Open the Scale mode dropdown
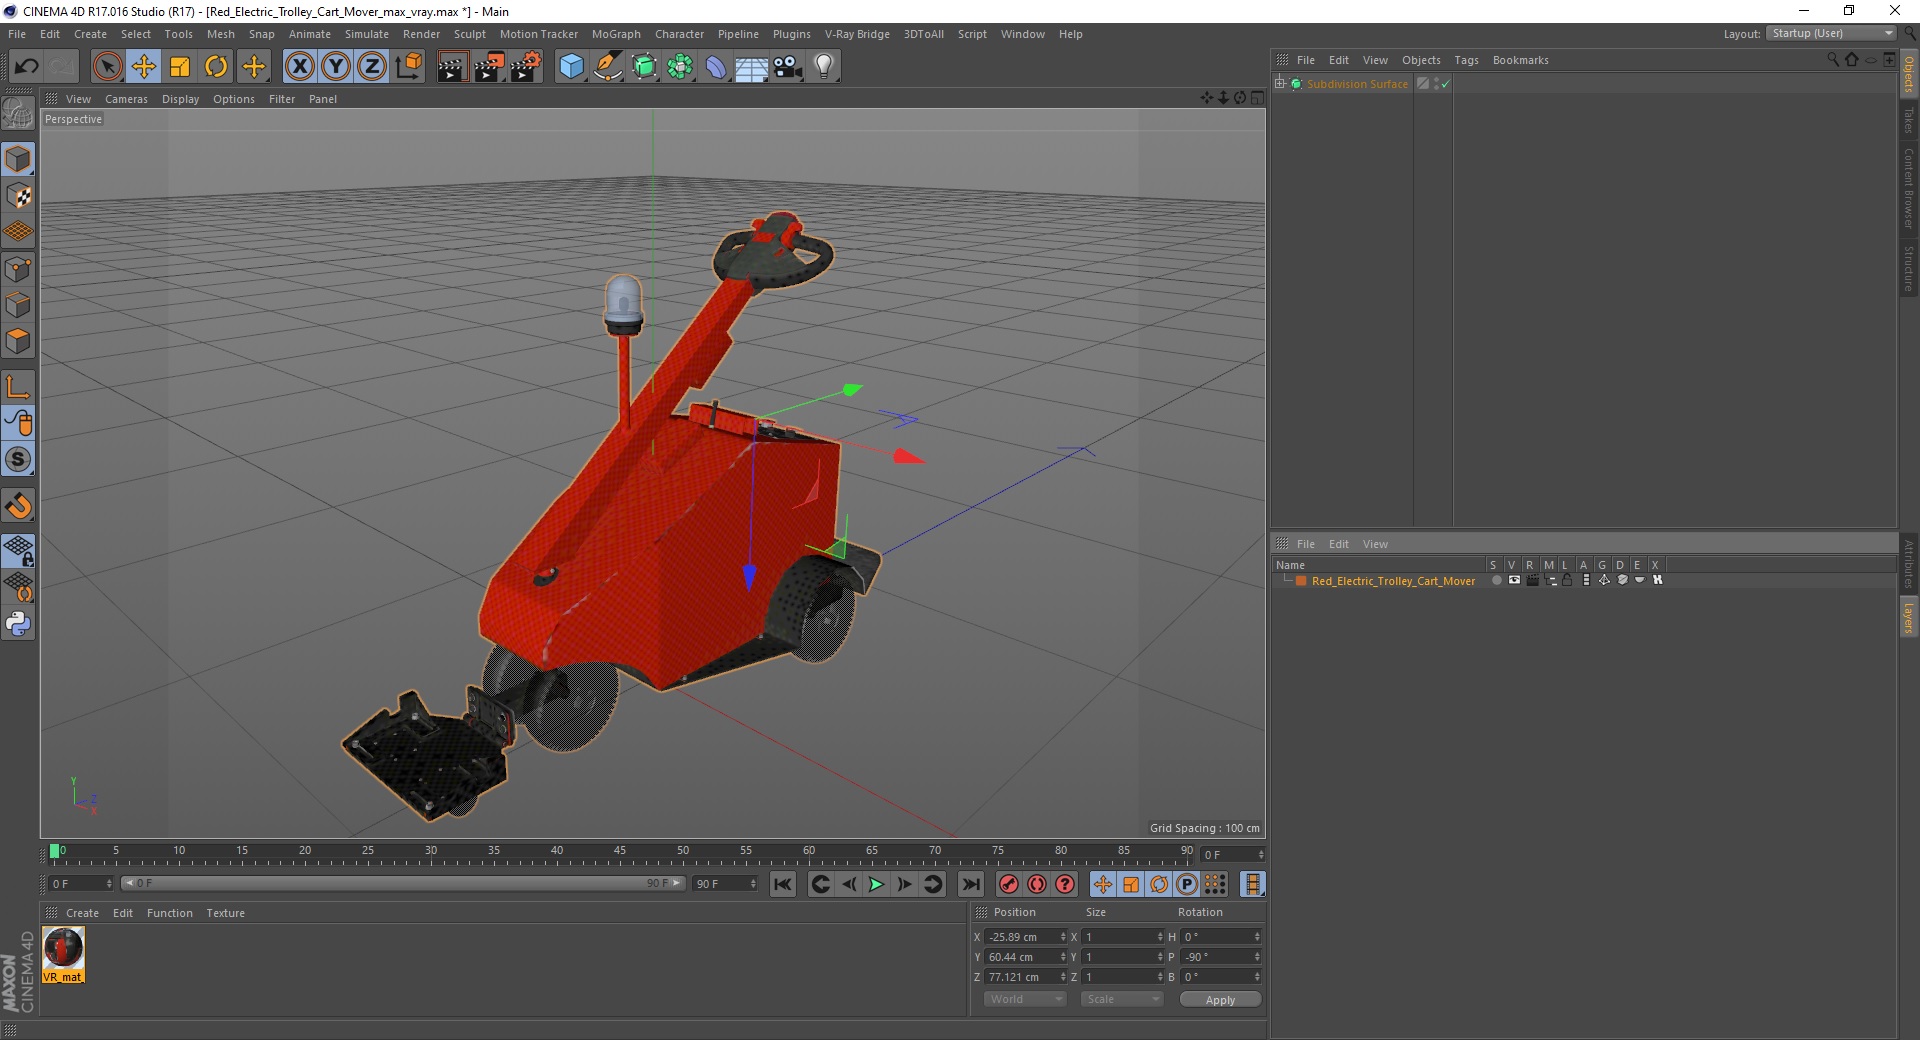 [x=1121, y=999]
